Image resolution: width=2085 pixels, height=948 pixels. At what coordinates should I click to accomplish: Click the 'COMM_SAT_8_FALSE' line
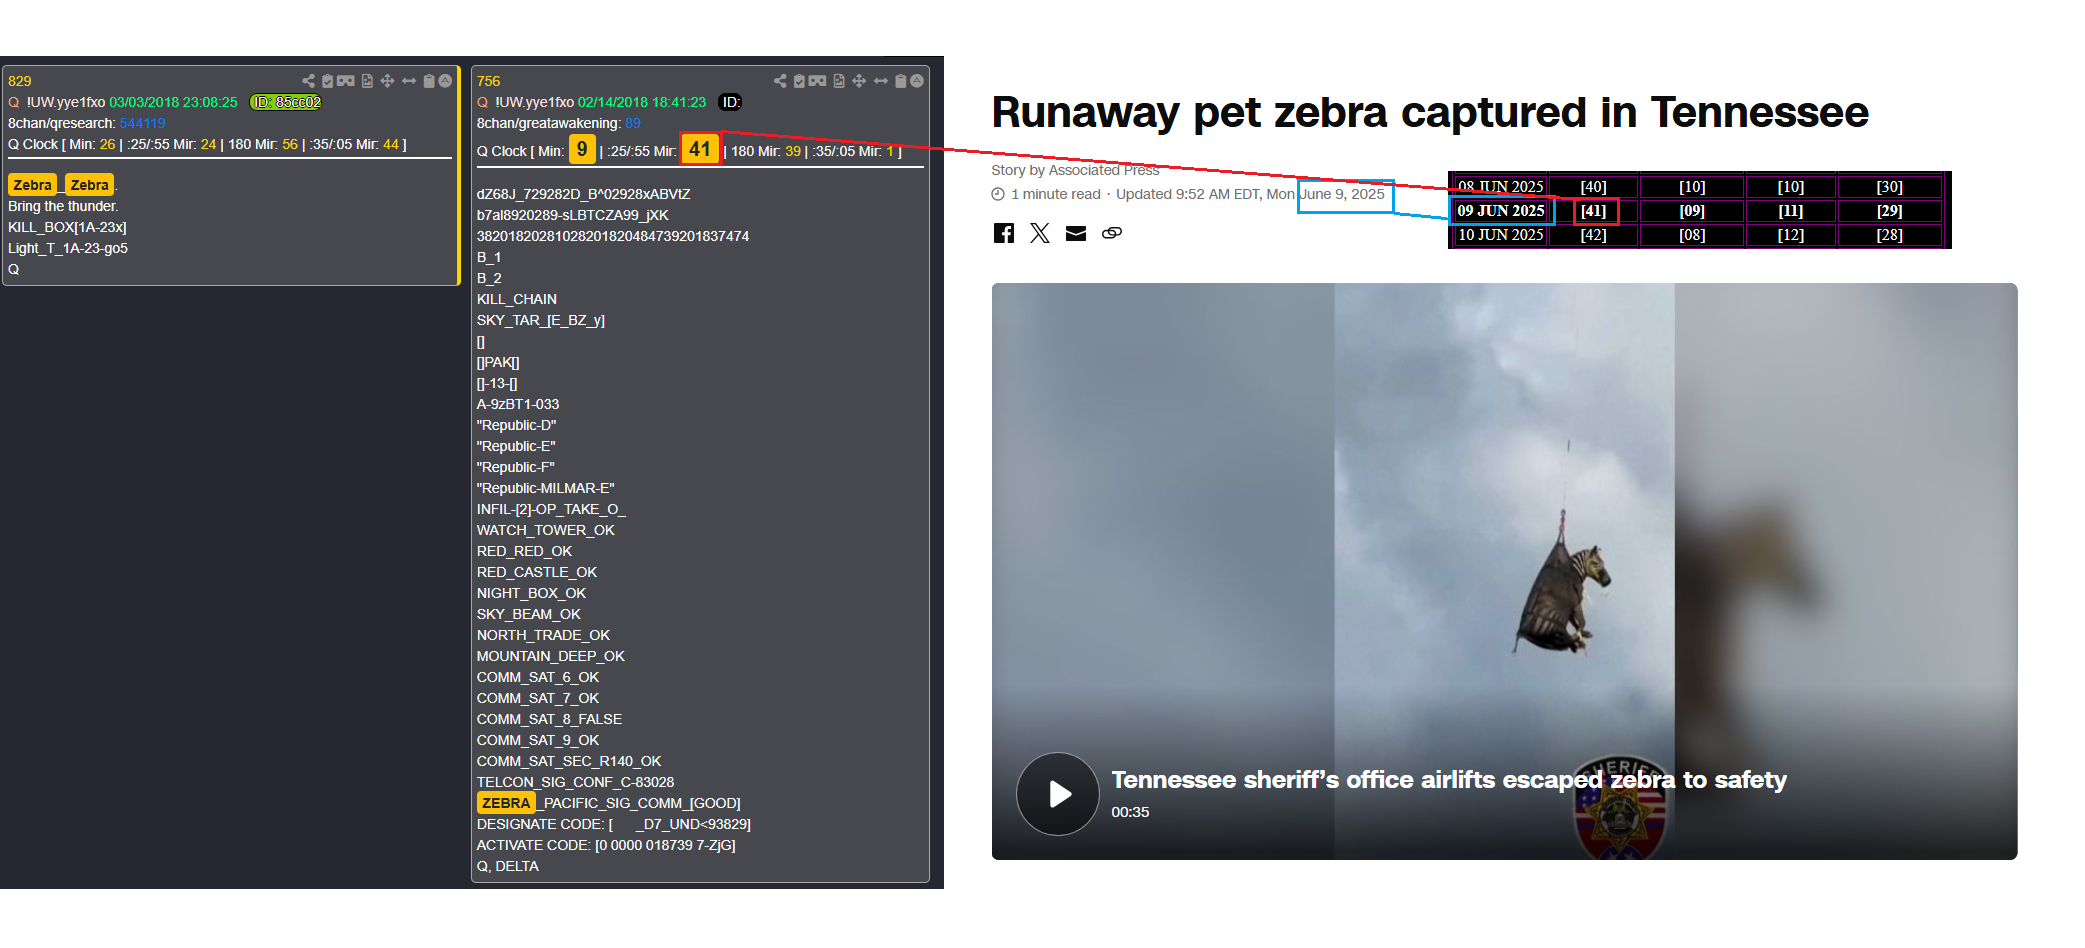pos(549,719)
